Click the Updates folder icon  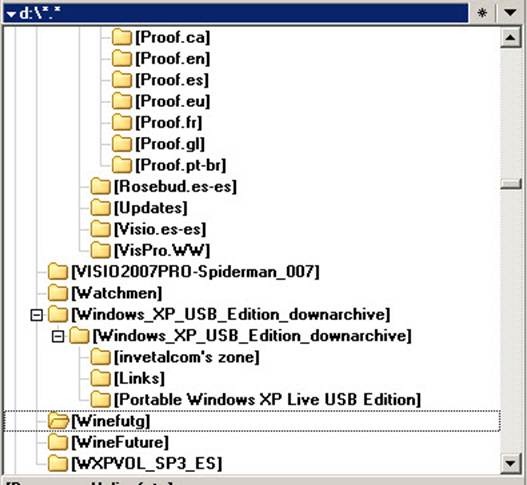pos(100,208)
